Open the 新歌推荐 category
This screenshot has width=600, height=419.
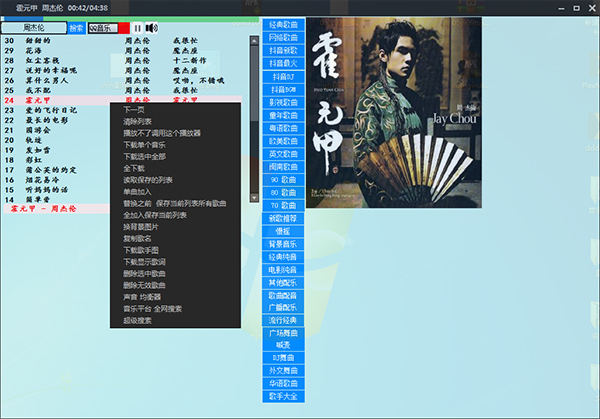pos(283,218)
